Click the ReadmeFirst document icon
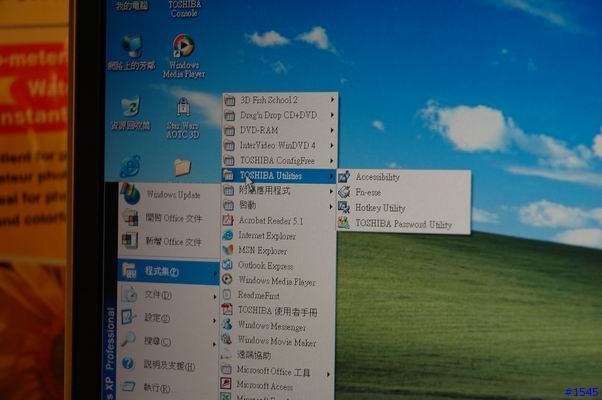This screenshot has height=400, width=602. coord(227,294)
